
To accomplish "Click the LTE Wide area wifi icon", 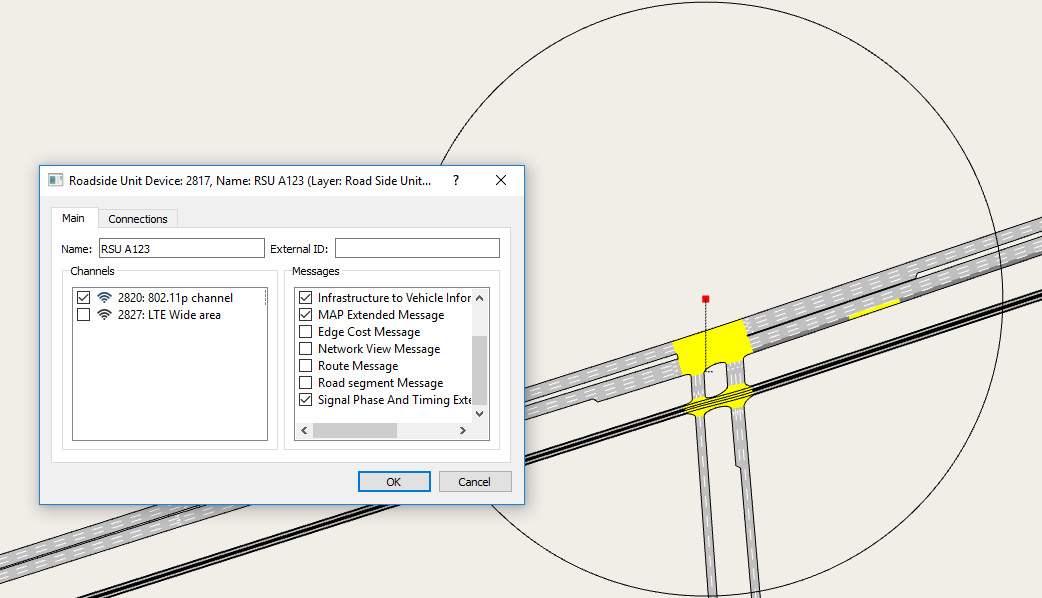I will pyautogui.click(x=104, y=315).
